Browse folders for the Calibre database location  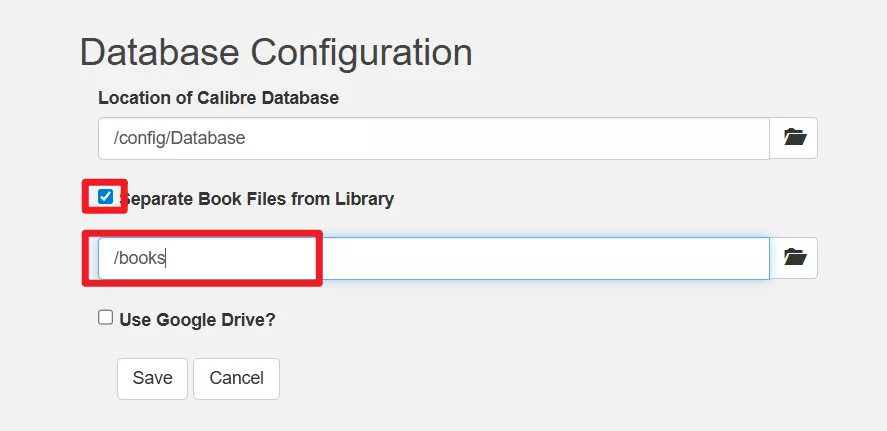click(x=794, y=138)
